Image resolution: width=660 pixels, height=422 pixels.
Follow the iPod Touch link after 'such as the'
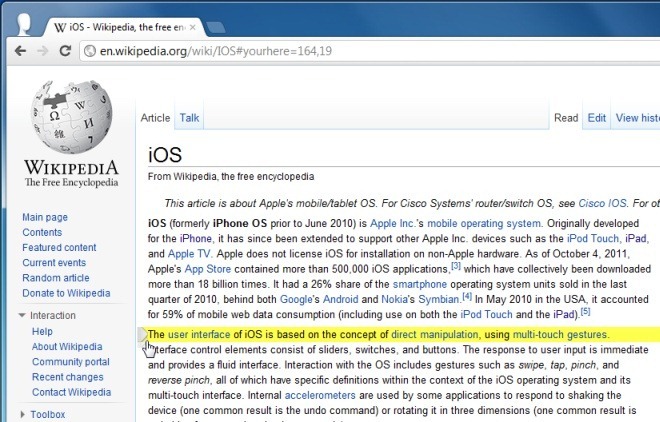[593, 239]
